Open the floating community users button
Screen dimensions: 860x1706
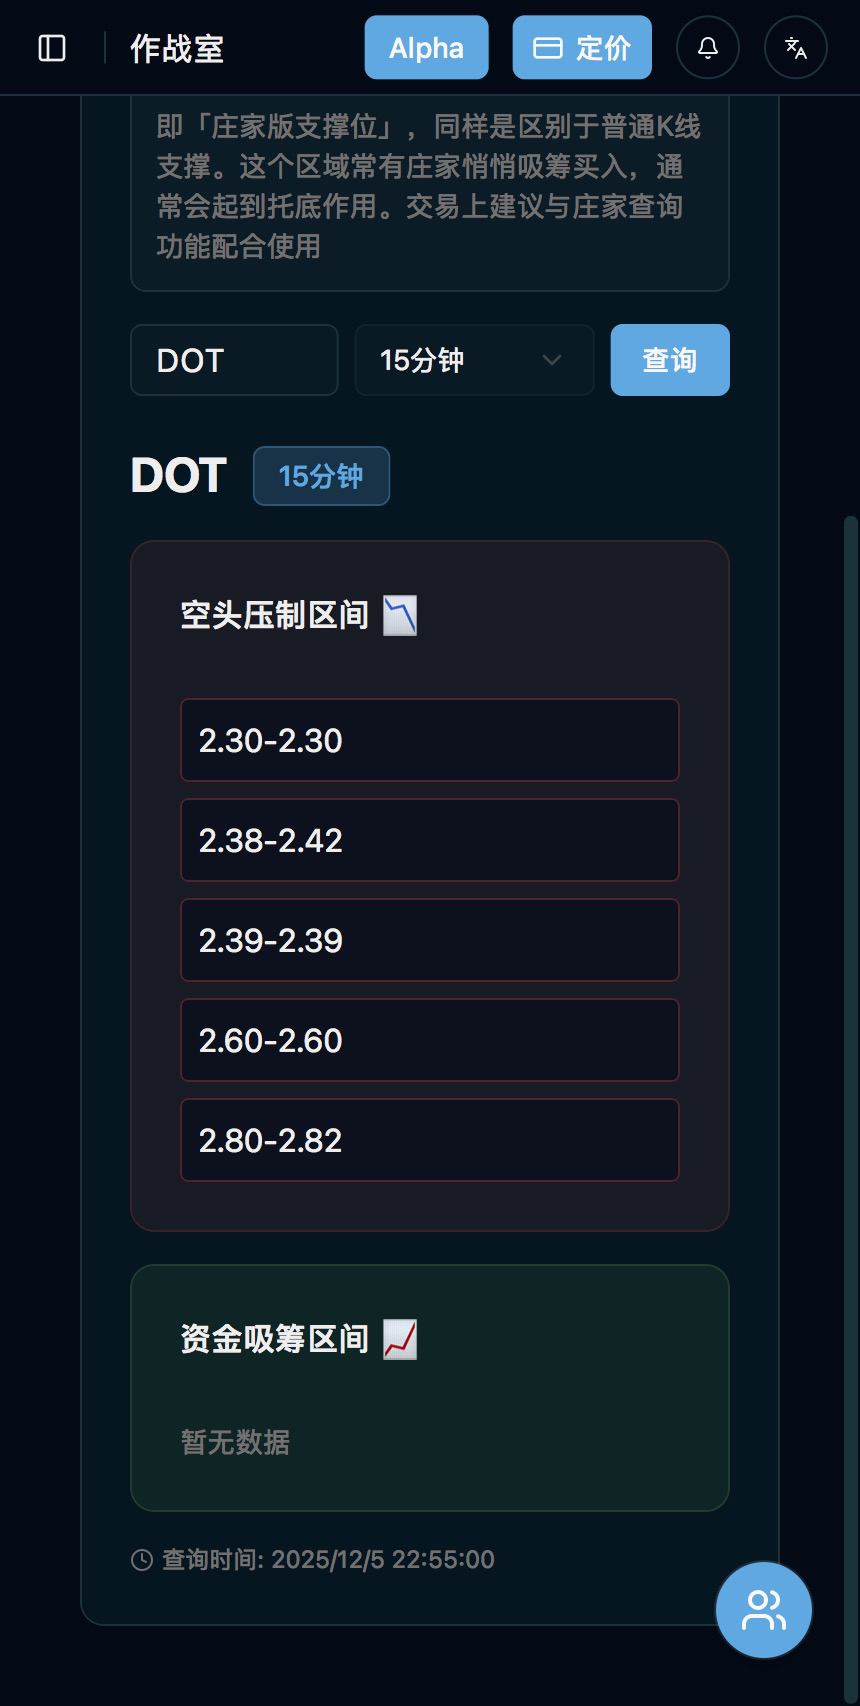coord(764,1610)
